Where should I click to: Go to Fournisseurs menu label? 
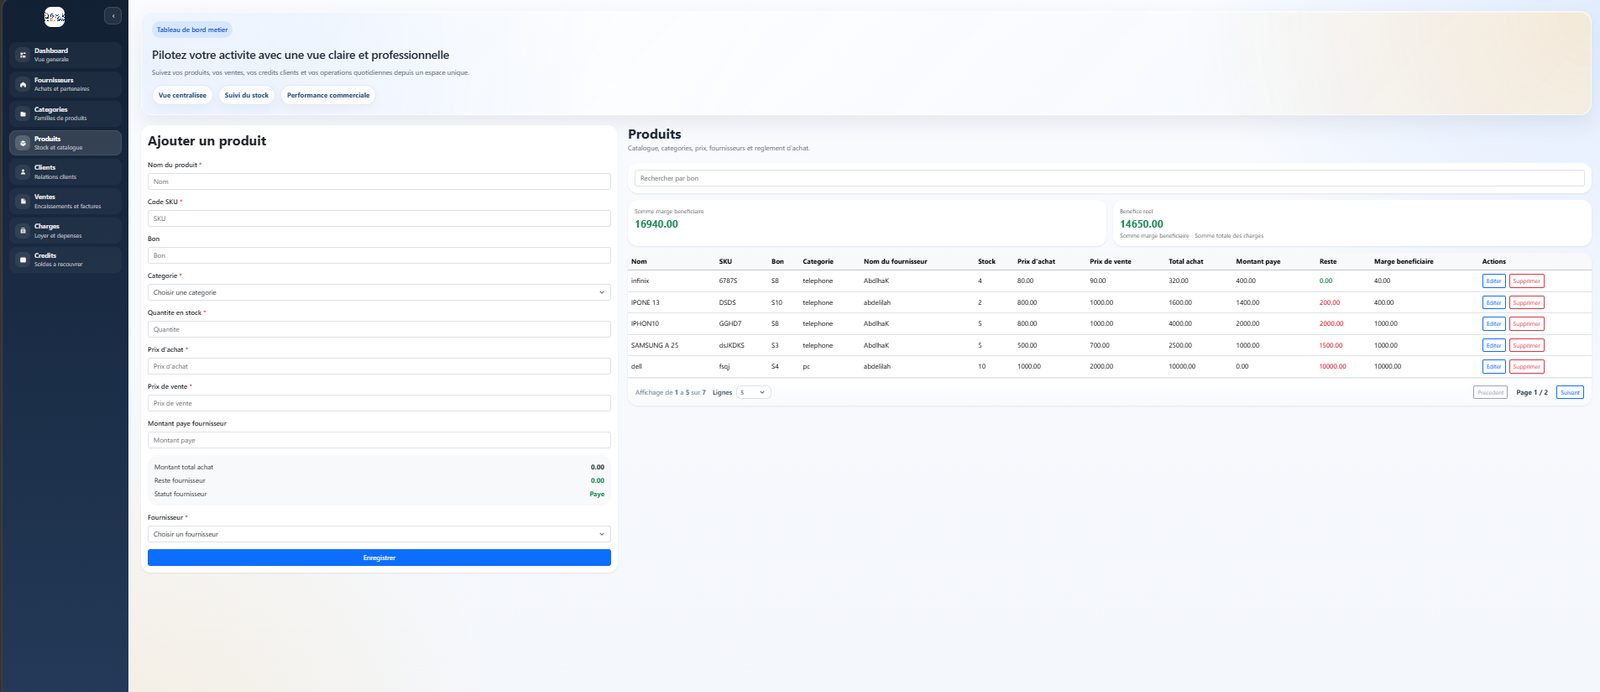pos(54,80)
